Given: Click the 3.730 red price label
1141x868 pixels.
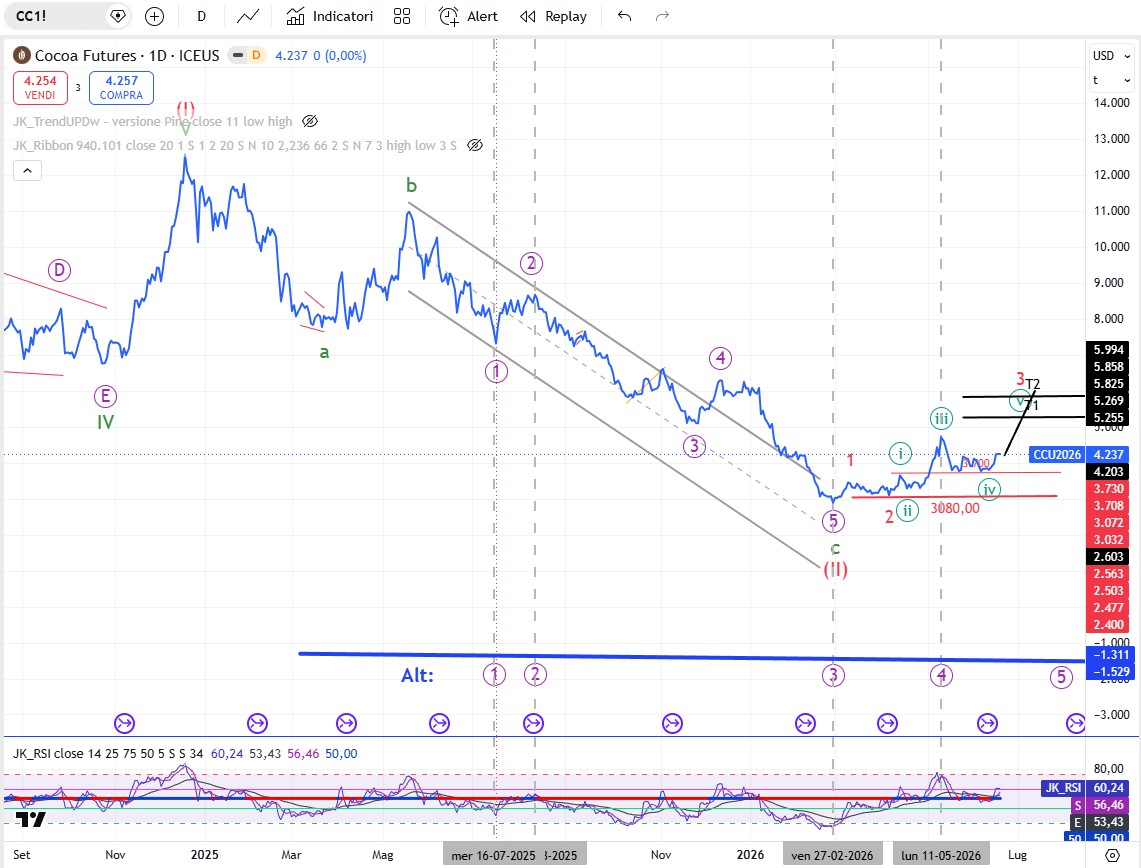Looking at the screenshot, I should click(1109, 489).
